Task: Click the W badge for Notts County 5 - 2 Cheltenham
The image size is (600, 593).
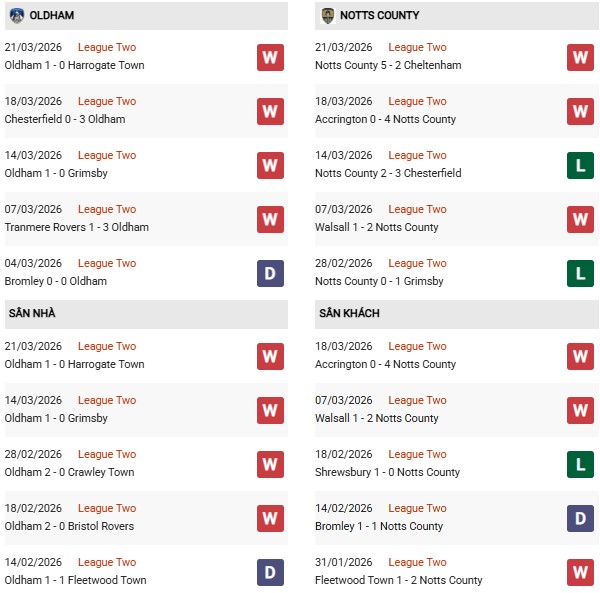Action: [580, 57]
